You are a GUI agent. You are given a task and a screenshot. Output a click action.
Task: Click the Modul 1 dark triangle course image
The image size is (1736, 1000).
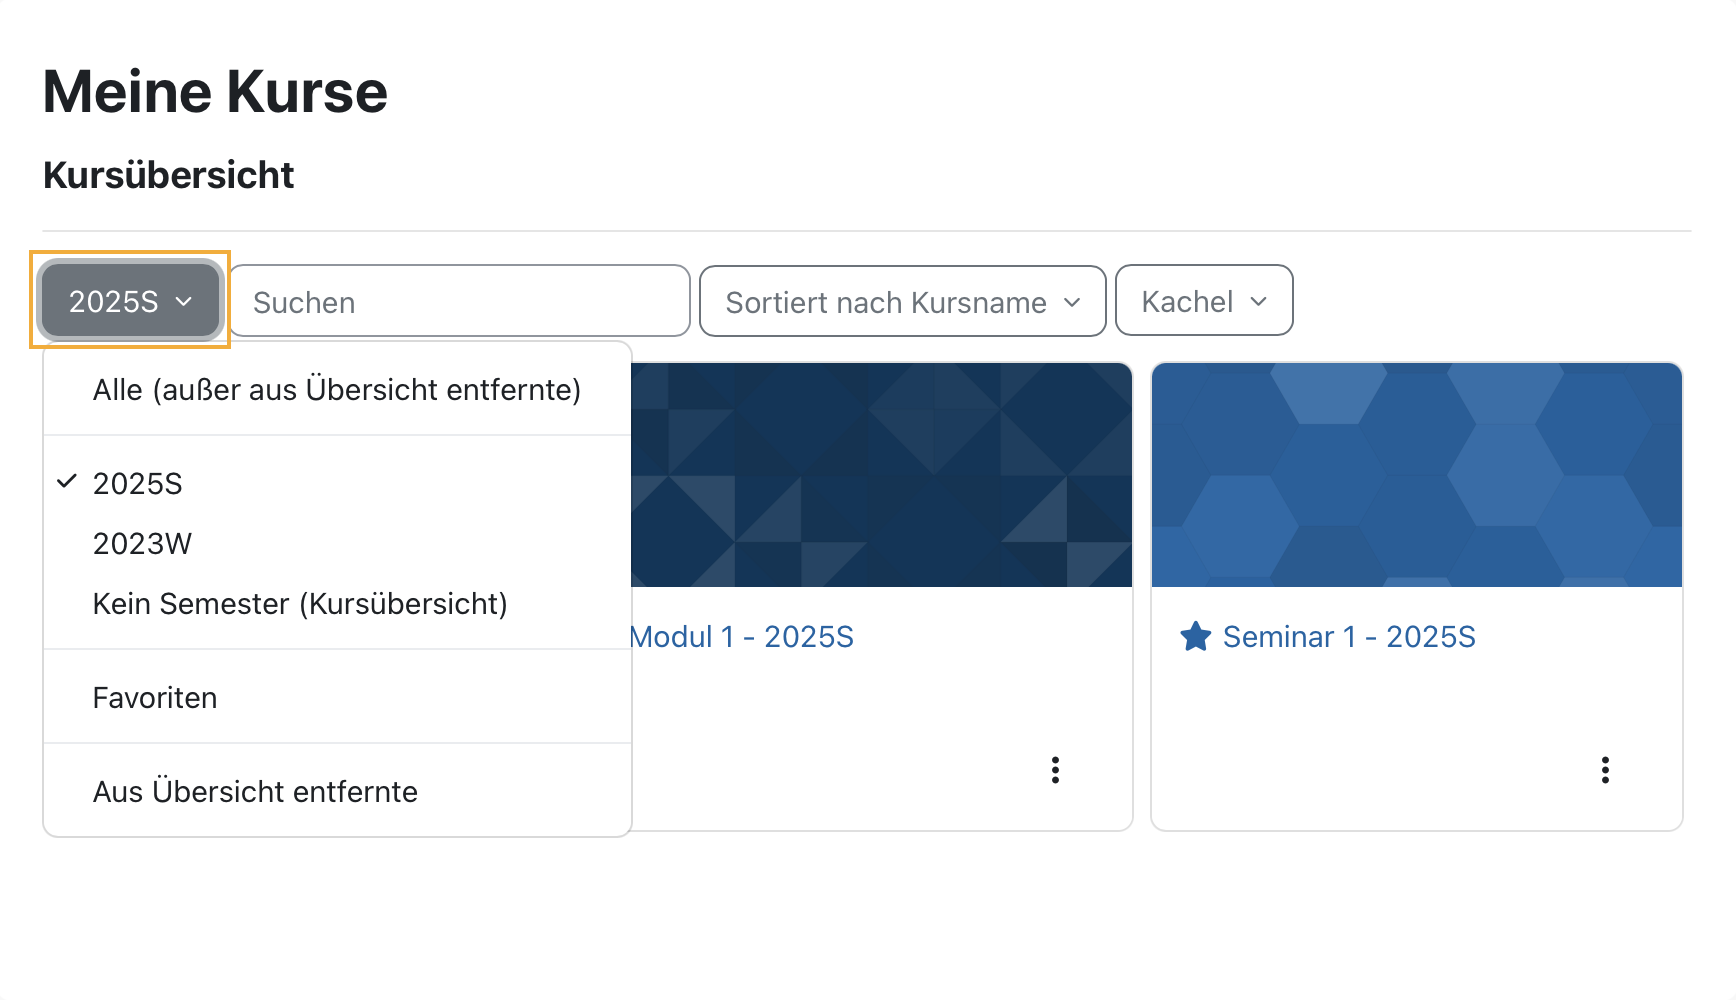point(881,475)
